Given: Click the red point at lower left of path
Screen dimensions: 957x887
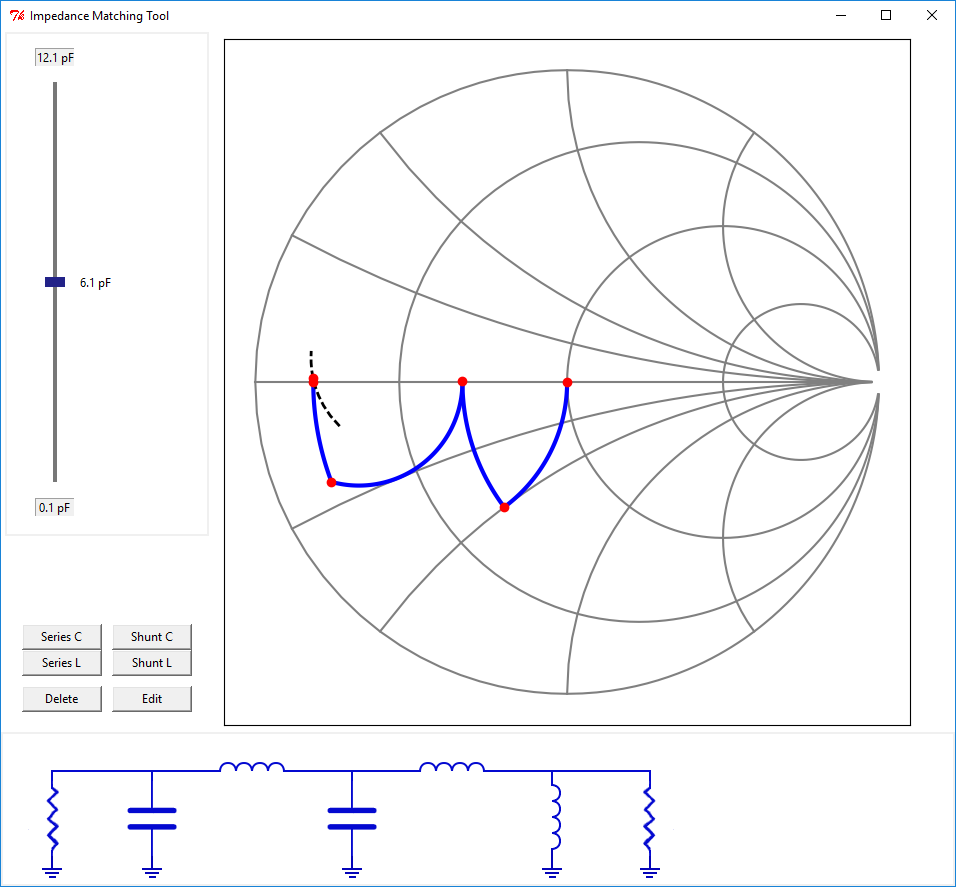Looking at the screenshot, I should click(331, 482).
